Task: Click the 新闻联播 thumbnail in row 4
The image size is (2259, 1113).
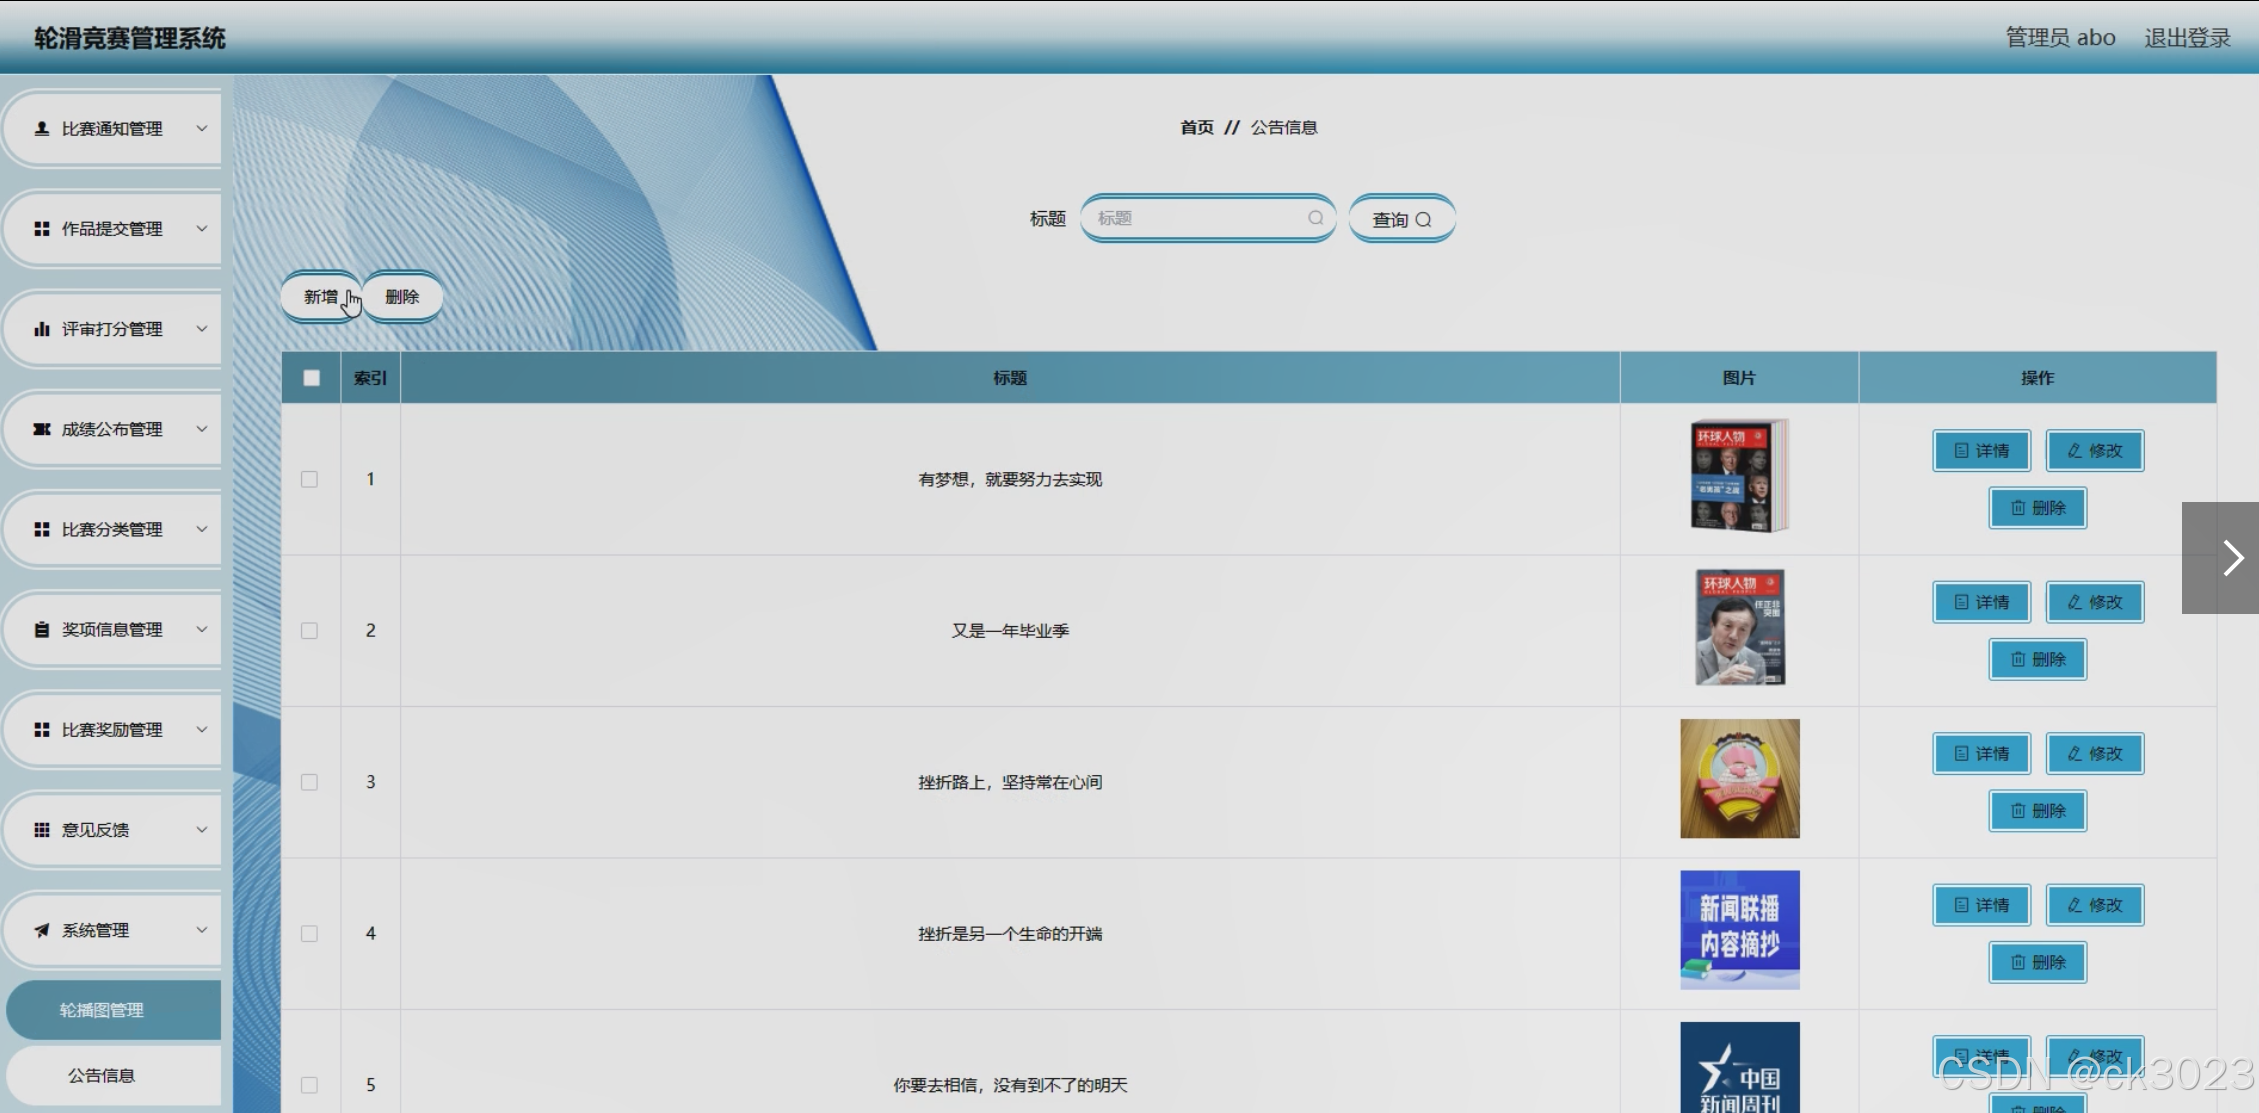Action: click(x=1739, y=930)
